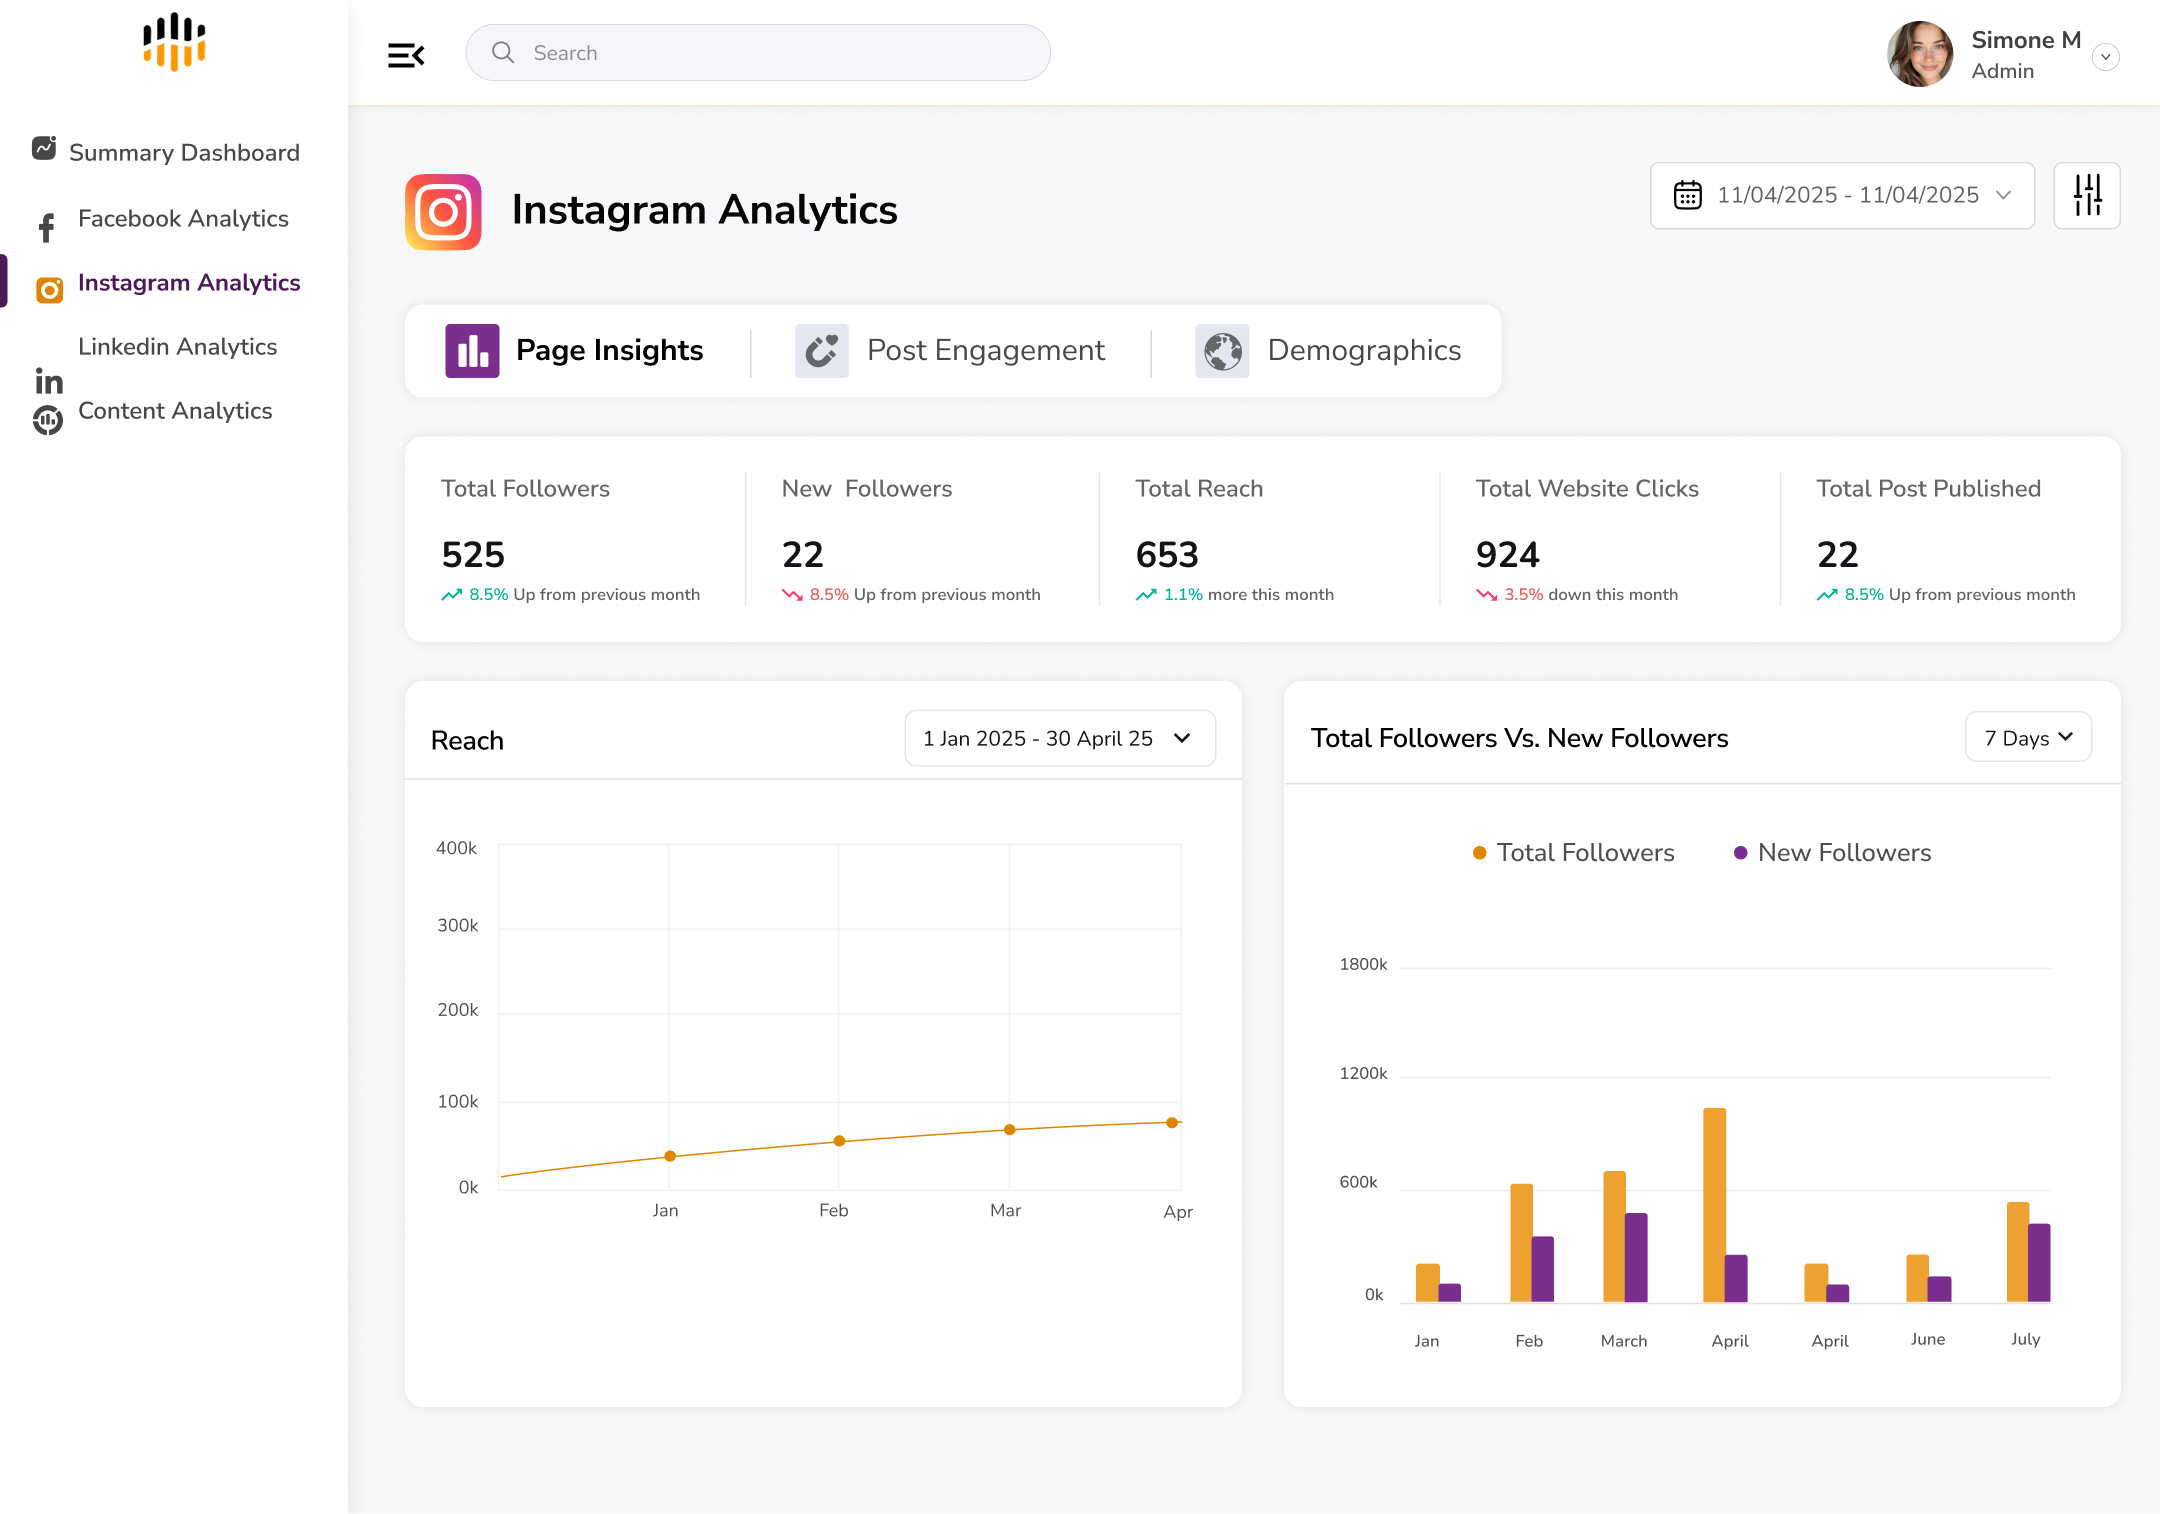Open the 11/04/2025 date range dropdown
2160x1514 pixels.
click(x=1842, y=196)
